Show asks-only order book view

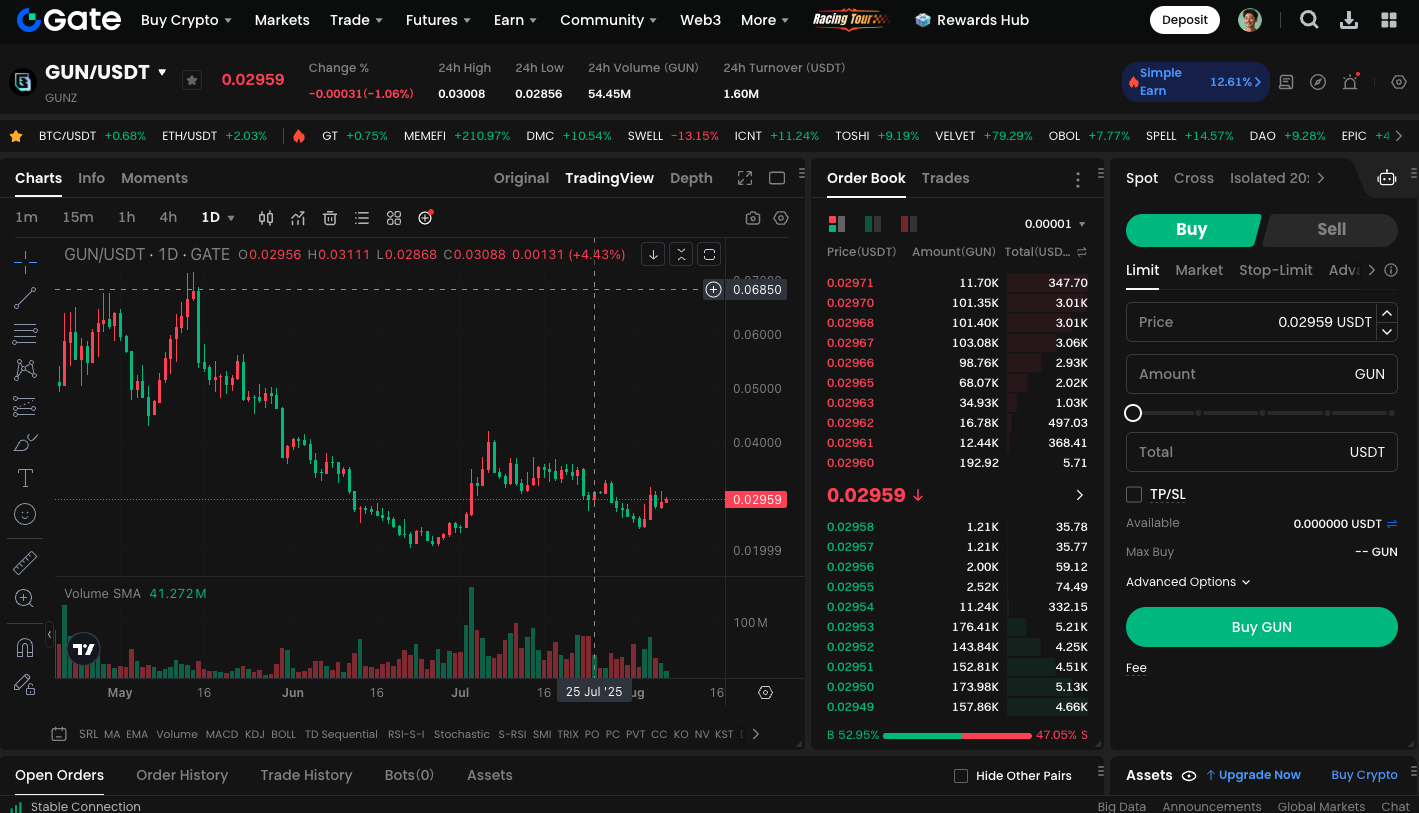pos(909,224)
